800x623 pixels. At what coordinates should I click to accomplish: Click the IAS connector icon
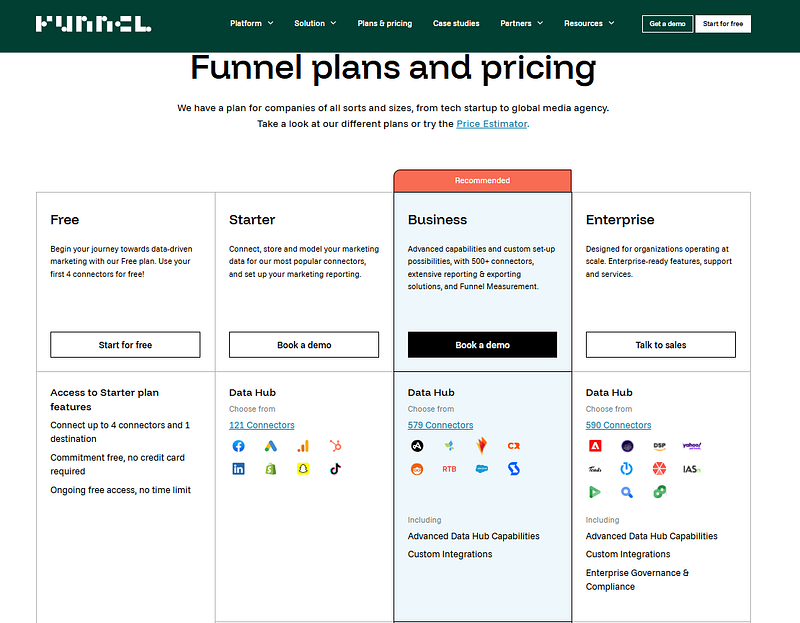692,469
